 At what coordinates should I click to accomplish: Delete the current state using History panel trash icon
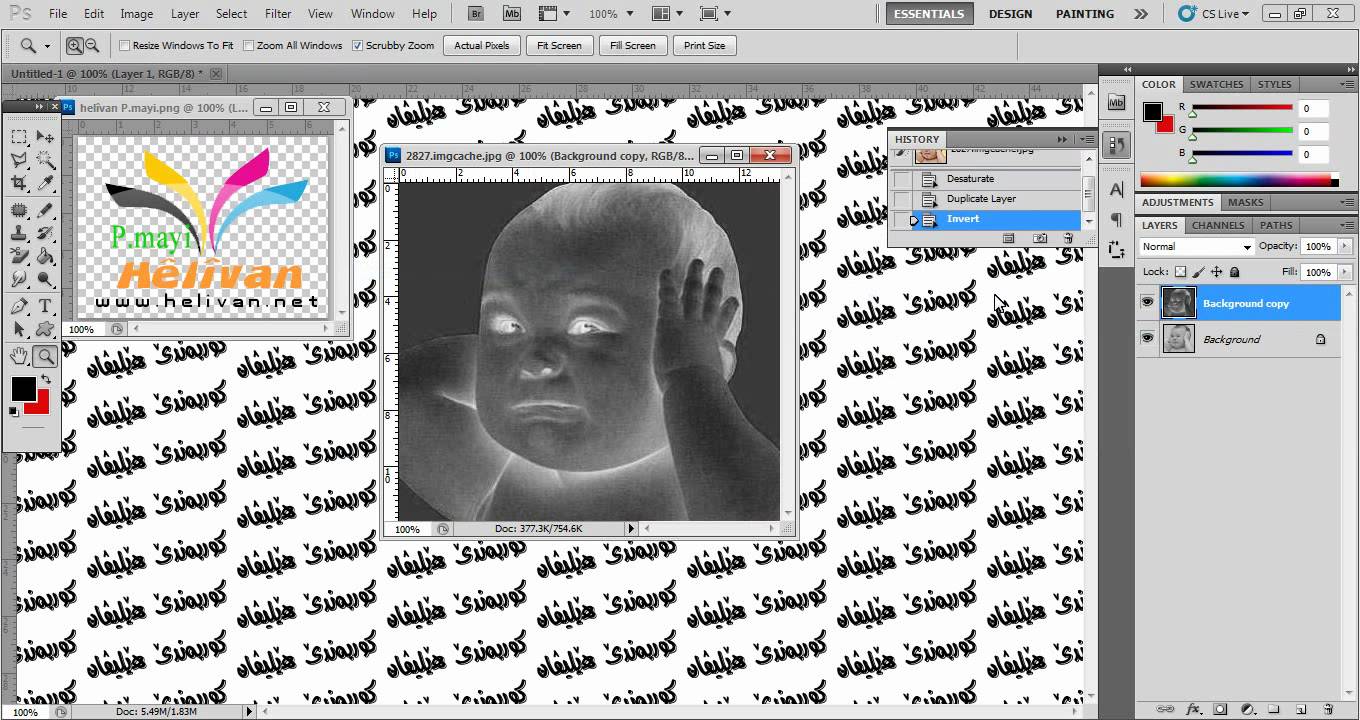coord(1068,238)
